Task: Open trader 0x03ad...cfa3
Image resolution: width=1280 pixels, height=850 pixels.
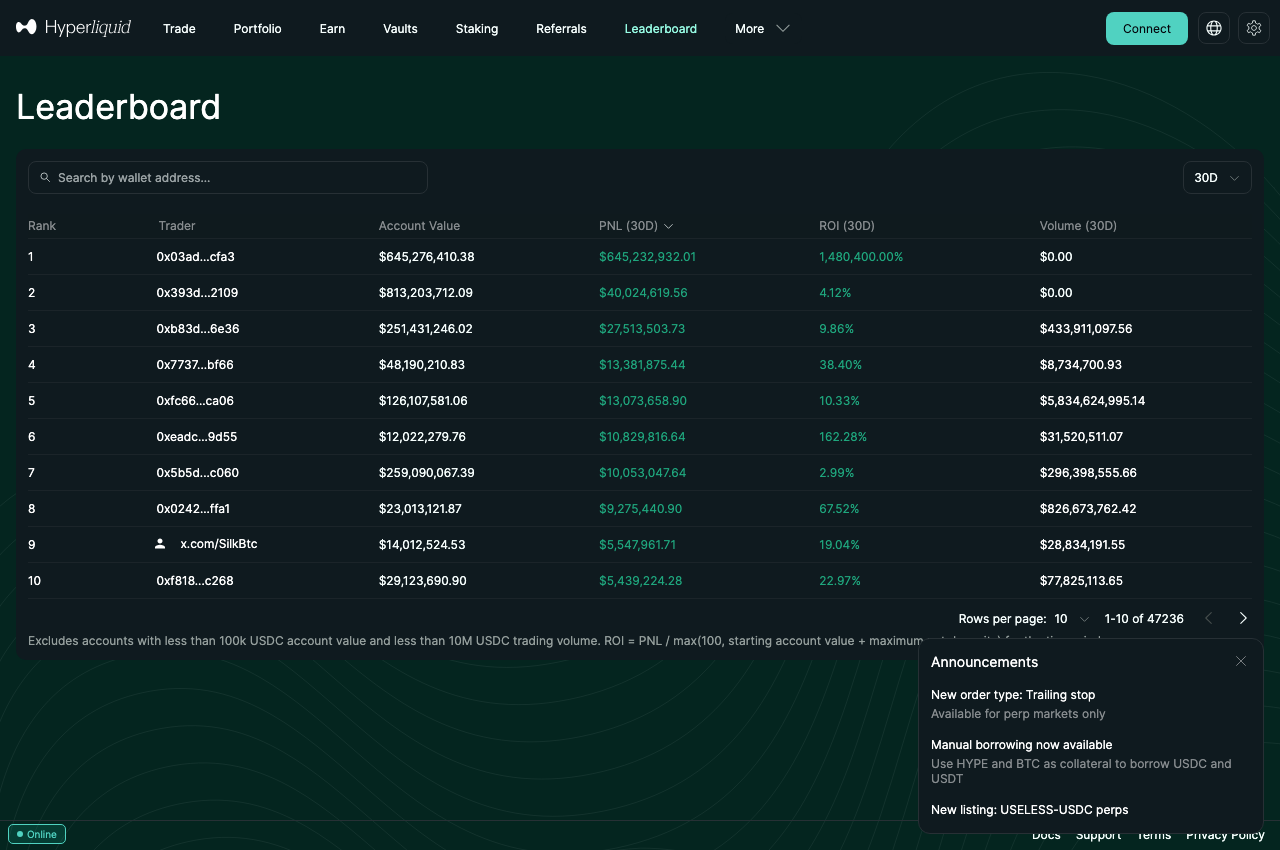Action: 195,257
